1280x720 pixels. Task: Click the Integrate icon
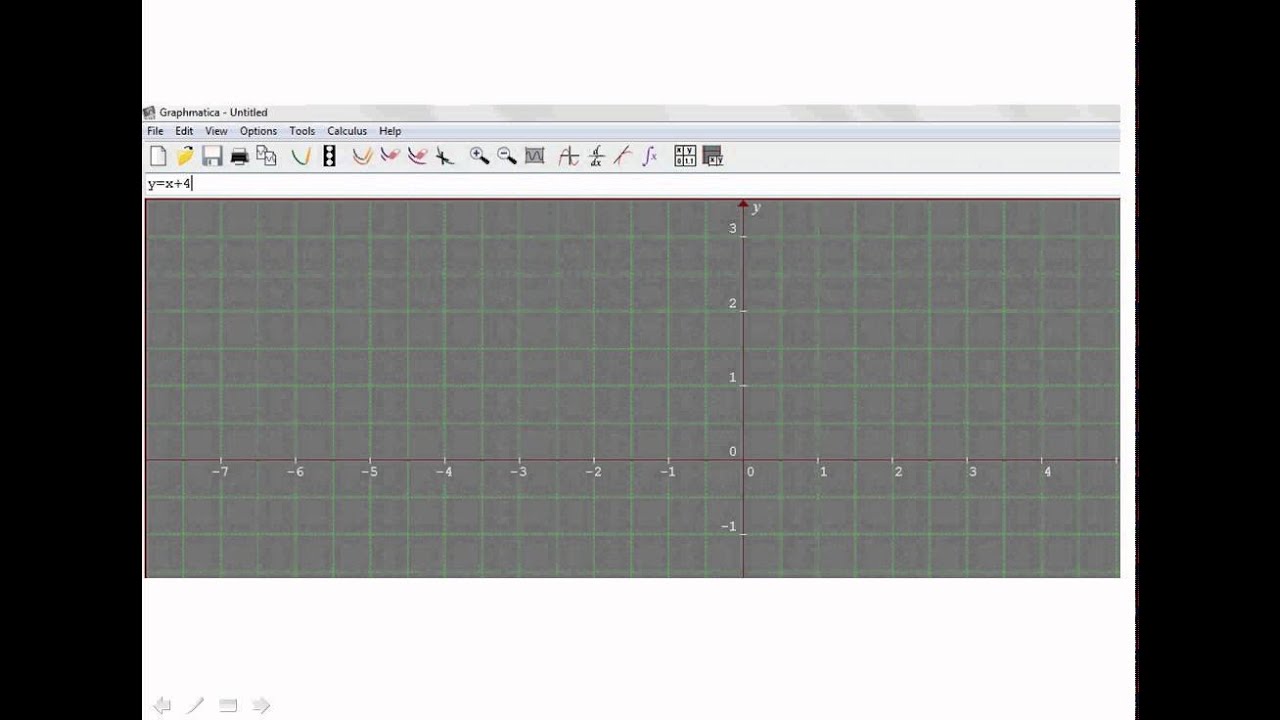coord(650,156)
